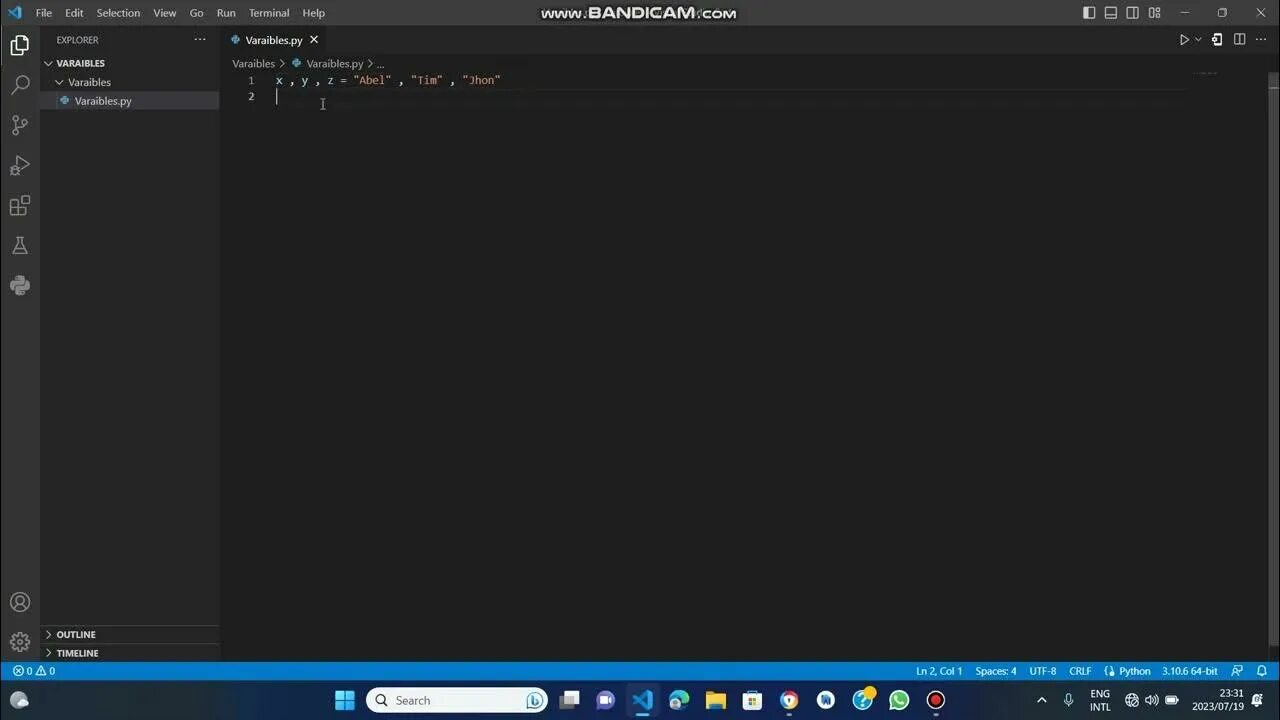
Task: Open Explorer Views and More Actions ellipsis
Action: coord(200,40)
